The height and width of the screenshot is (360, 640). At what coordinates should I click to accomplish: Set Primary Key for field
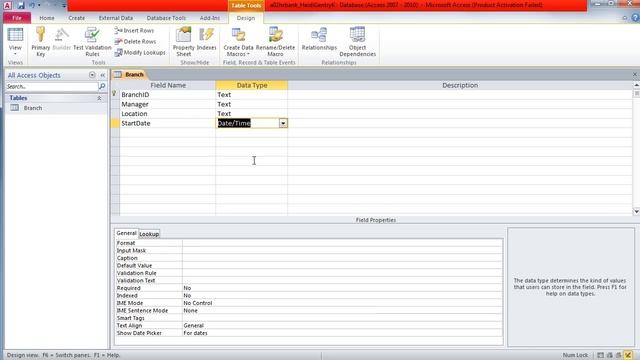(x=40, y=42)
